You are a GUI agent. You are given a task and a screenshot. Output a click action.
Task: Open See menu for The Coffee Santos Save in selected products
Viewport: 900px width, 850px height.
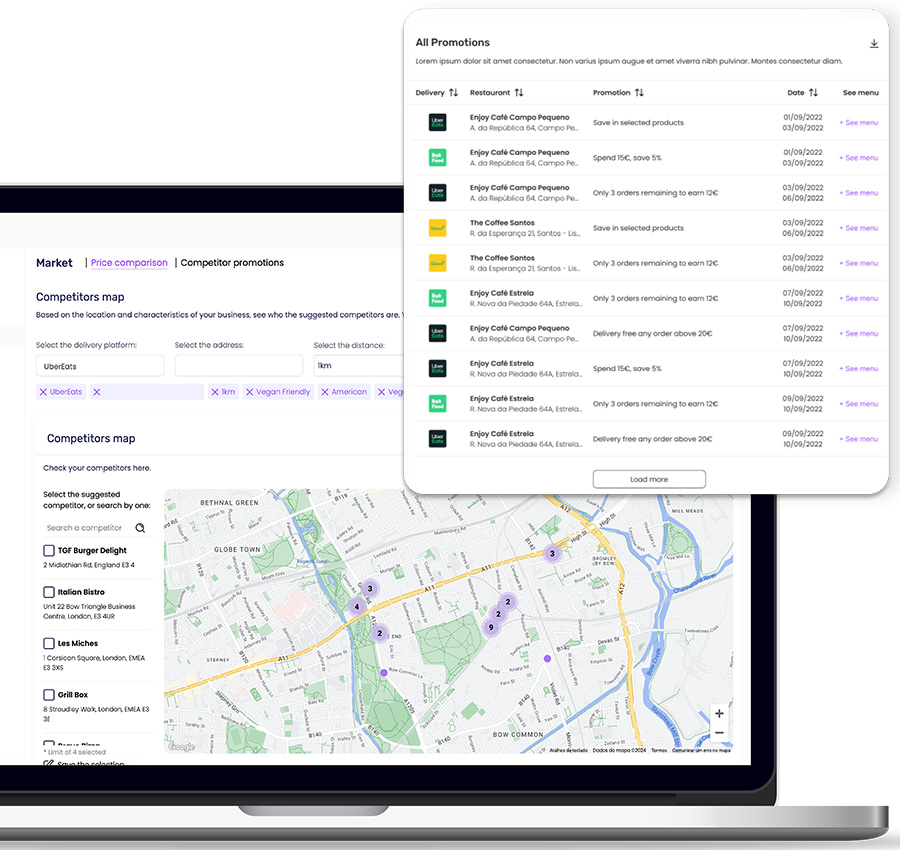[859, 228]
